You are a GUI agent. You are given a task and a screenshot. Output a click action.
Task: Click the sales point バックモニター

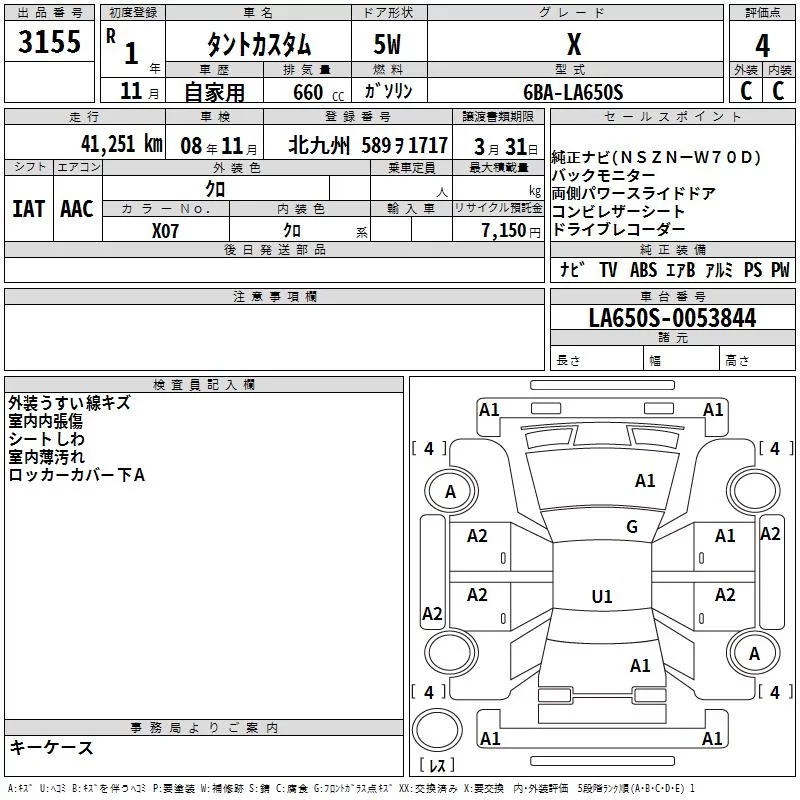(x=604, y=176)
